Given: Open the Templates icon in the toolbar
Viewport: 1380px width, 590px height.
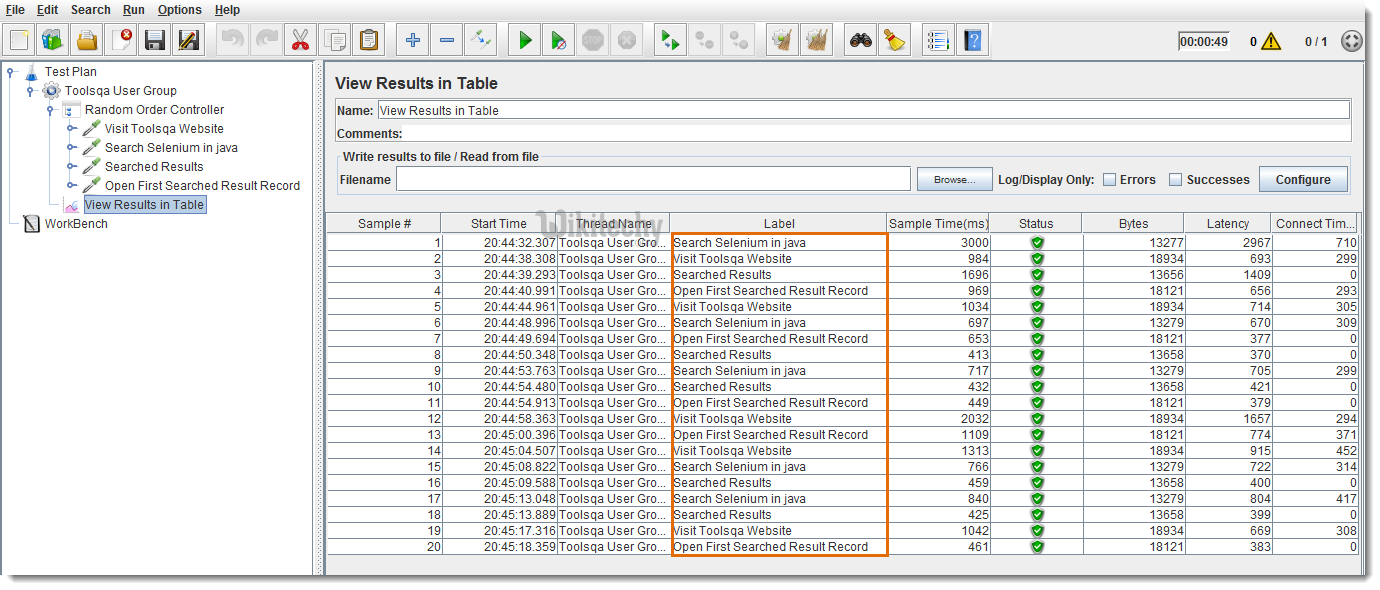Looking at the screenshot, I should [x=52, y=39].
